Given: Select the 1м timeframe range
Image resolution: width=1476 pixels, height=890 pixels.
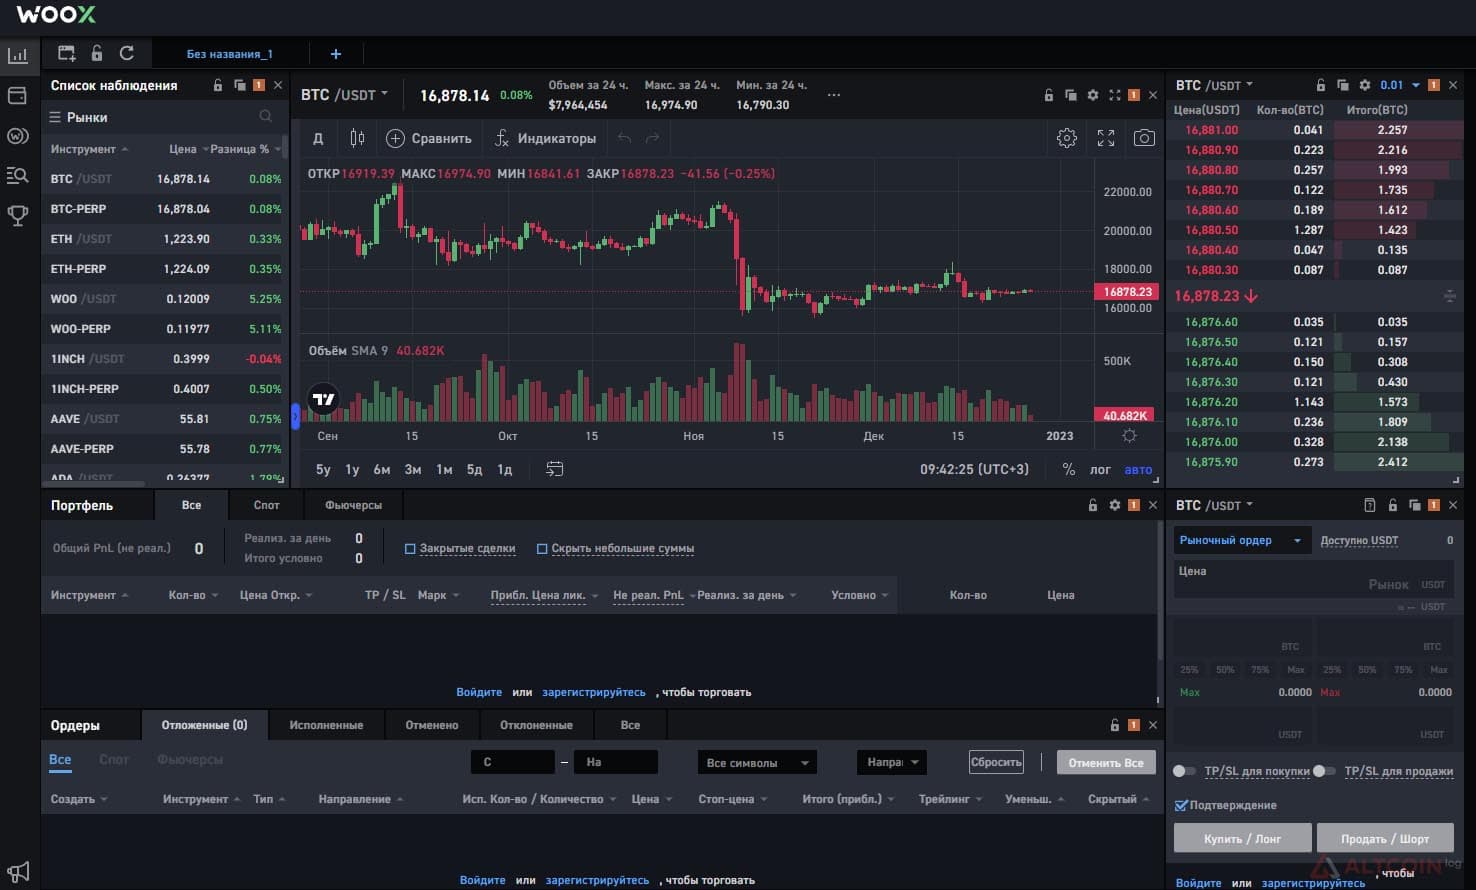Looking at the screenshot, I should 444,469.
